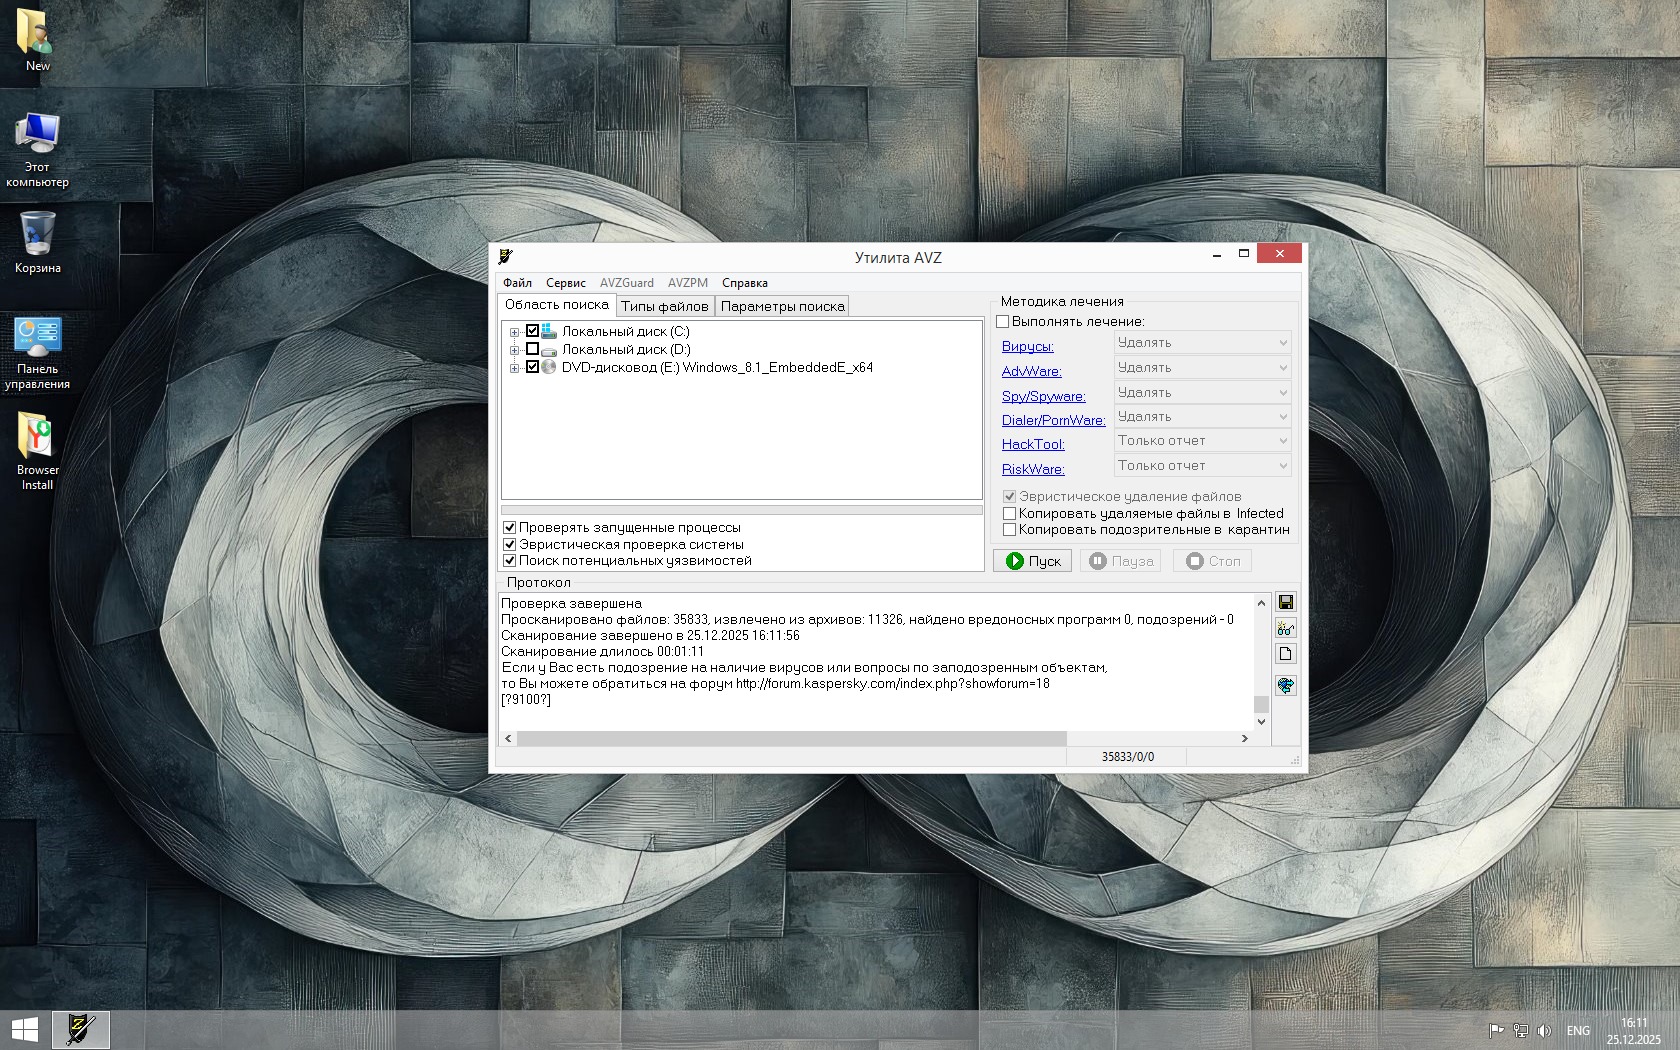This screenshot has height=1050, width=1680.
Task: Expand the Локальный диск (D:) tree node
Action: point(514,350)
